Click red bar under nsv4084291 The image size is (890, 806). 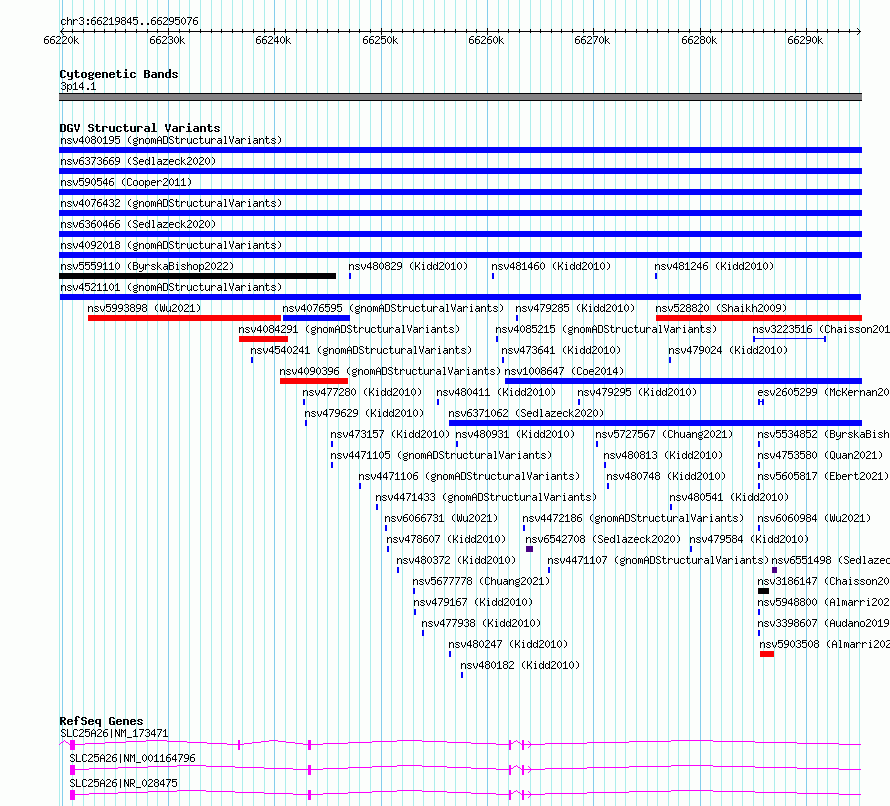pos(263,339)
